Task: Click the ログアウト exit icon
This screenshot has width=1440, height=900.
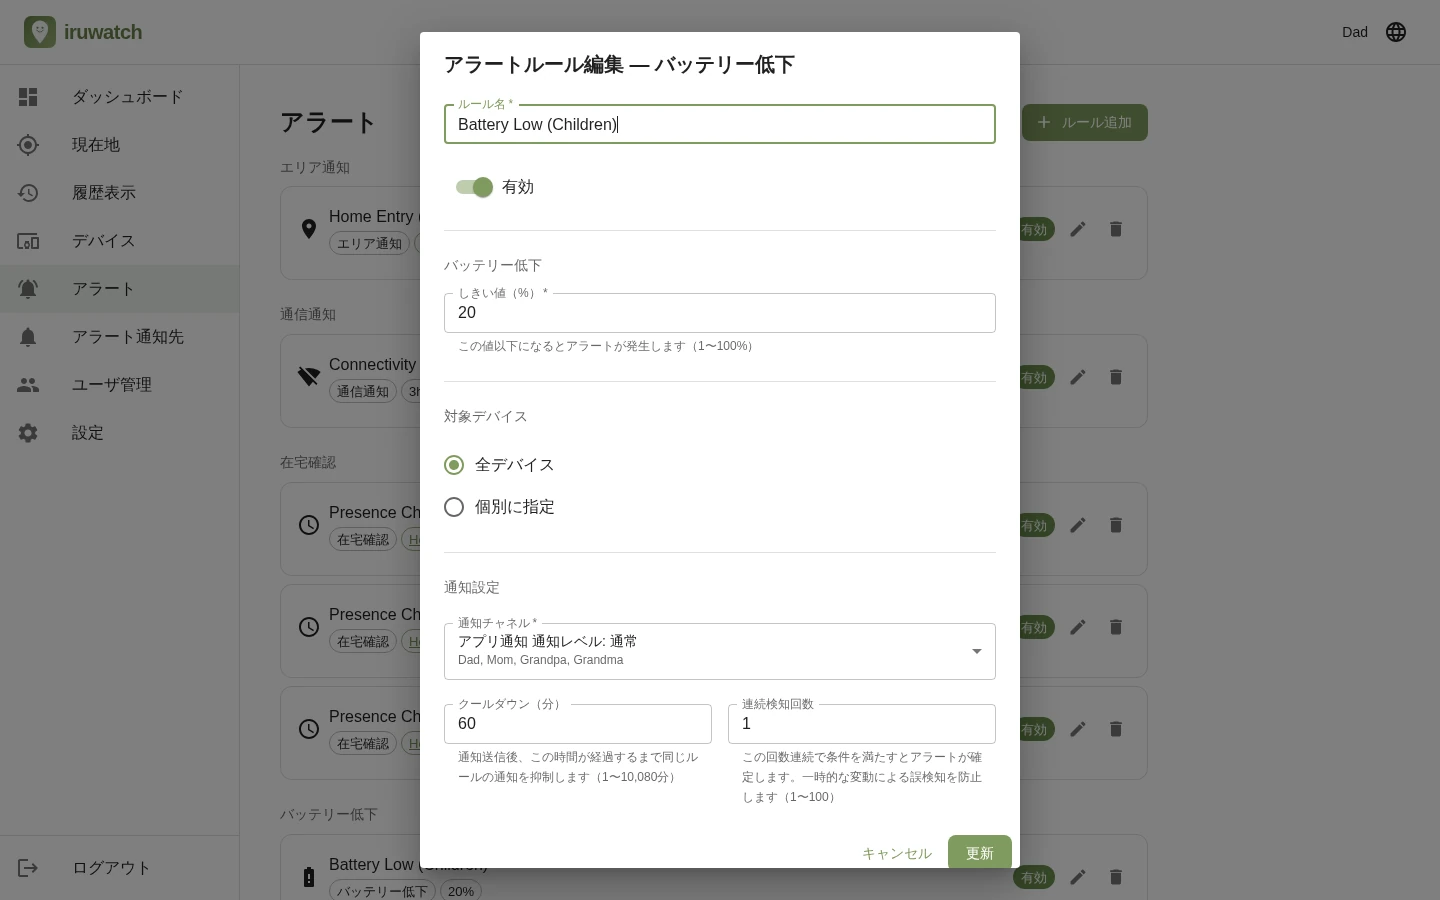Action: pyautogui.click(x=28, y=868)
